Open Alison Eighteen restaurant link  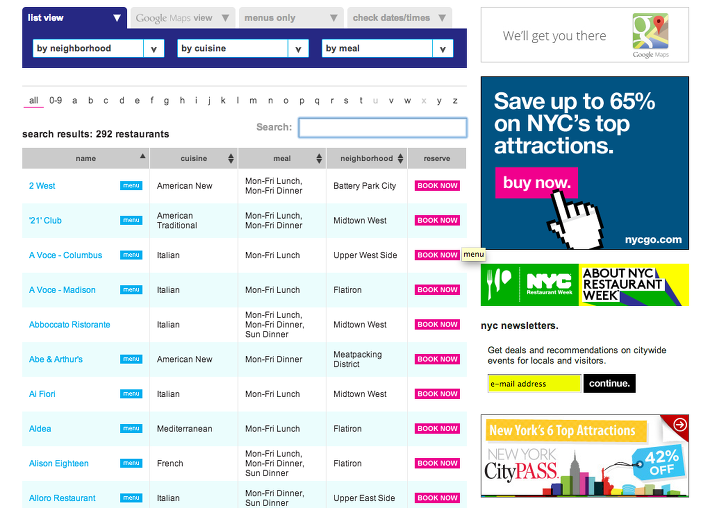59,463
